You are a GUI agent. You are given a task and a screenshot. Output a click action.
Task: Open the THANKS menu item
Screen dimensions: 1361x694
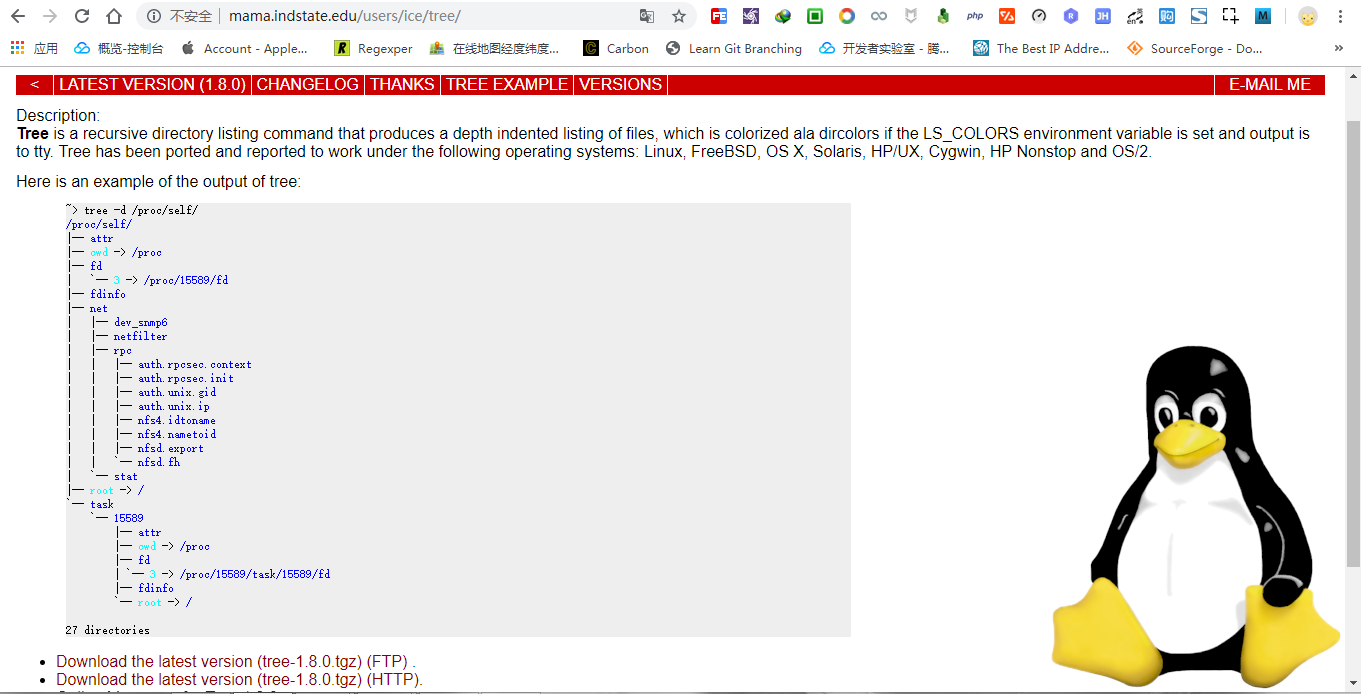(x=402, y=85)
